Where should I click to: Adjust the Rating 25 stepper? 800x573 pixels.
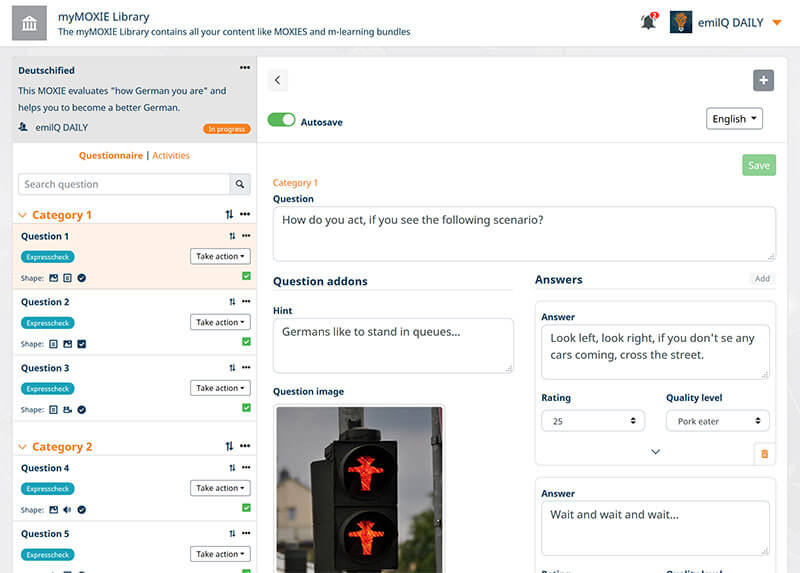(593, 421)
